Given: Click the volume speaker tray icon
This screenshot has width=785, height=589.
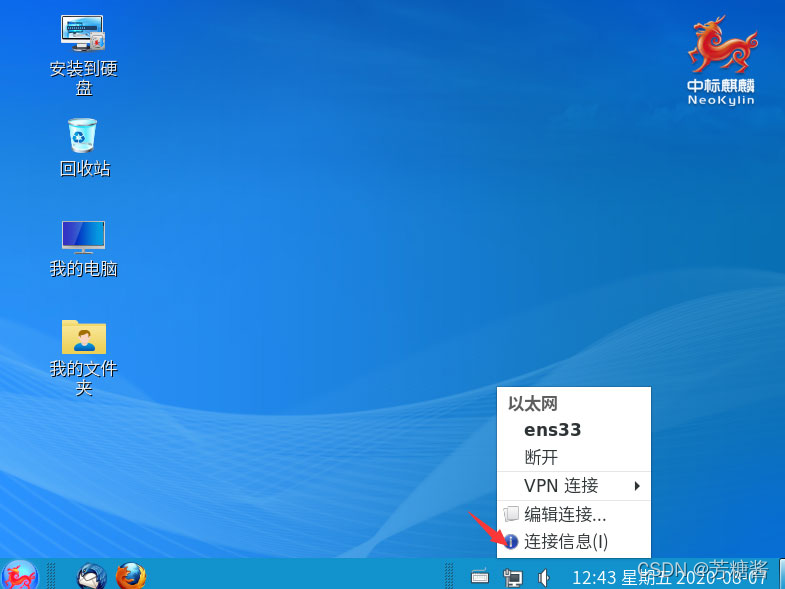Looking at the screenshot, I should pyautogui.click(x=544, y=577).
